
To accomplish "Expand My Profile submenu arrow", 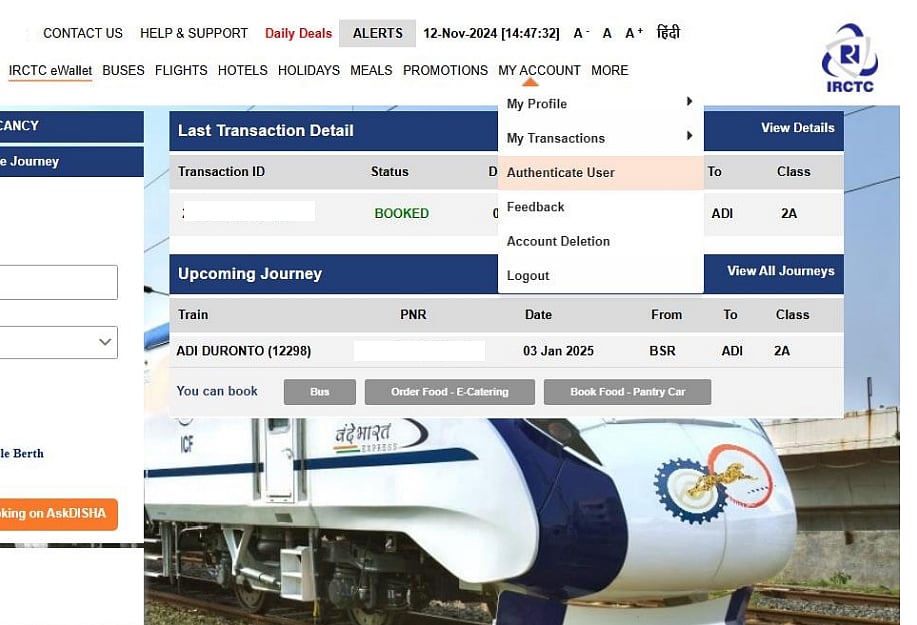I will click(689, 102).
